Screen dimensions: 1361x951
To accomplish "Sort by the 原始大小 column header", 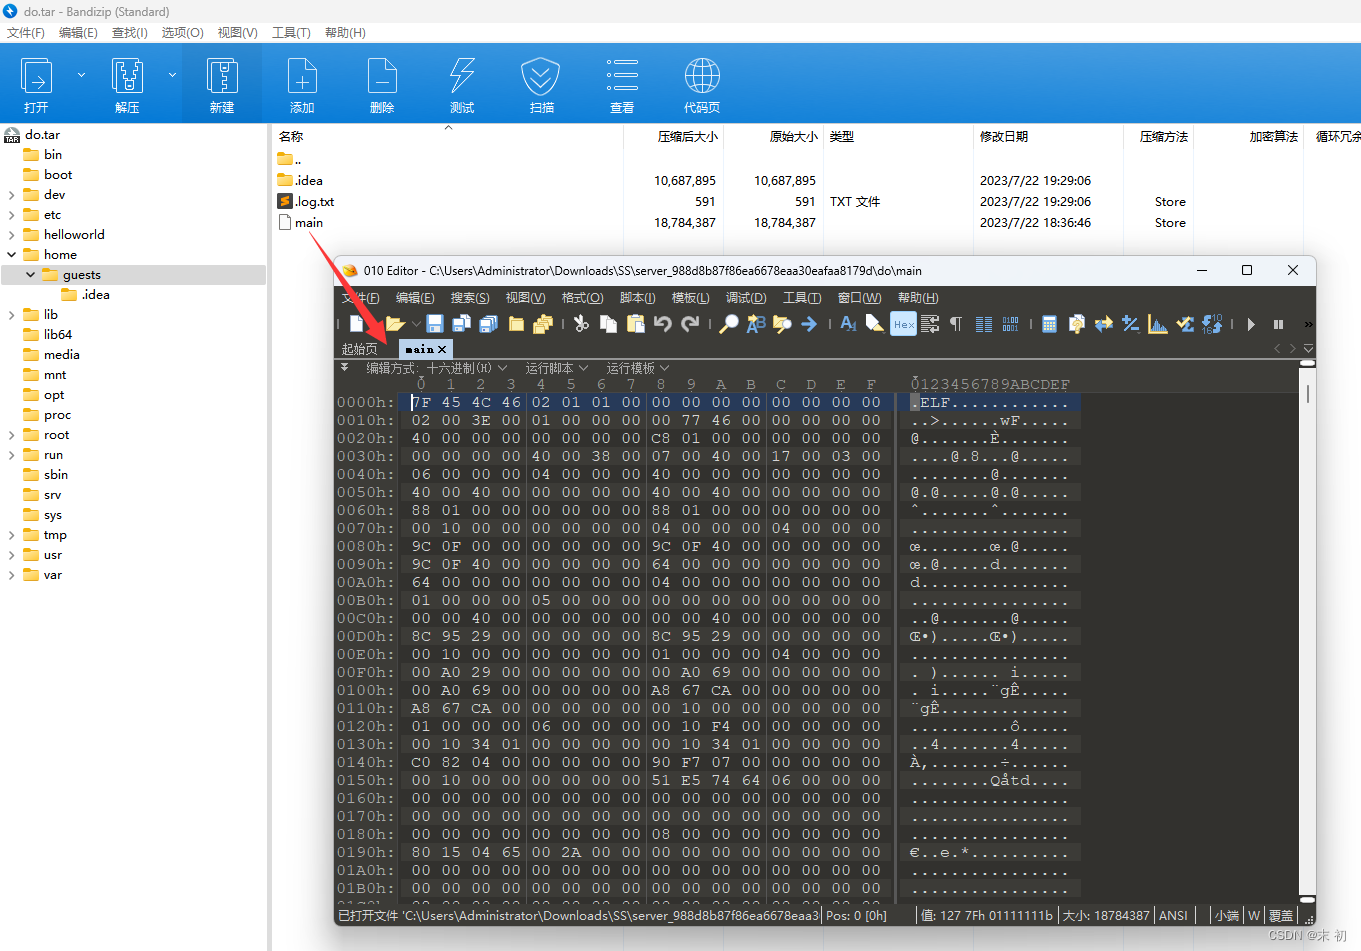I will coord(793,137).
